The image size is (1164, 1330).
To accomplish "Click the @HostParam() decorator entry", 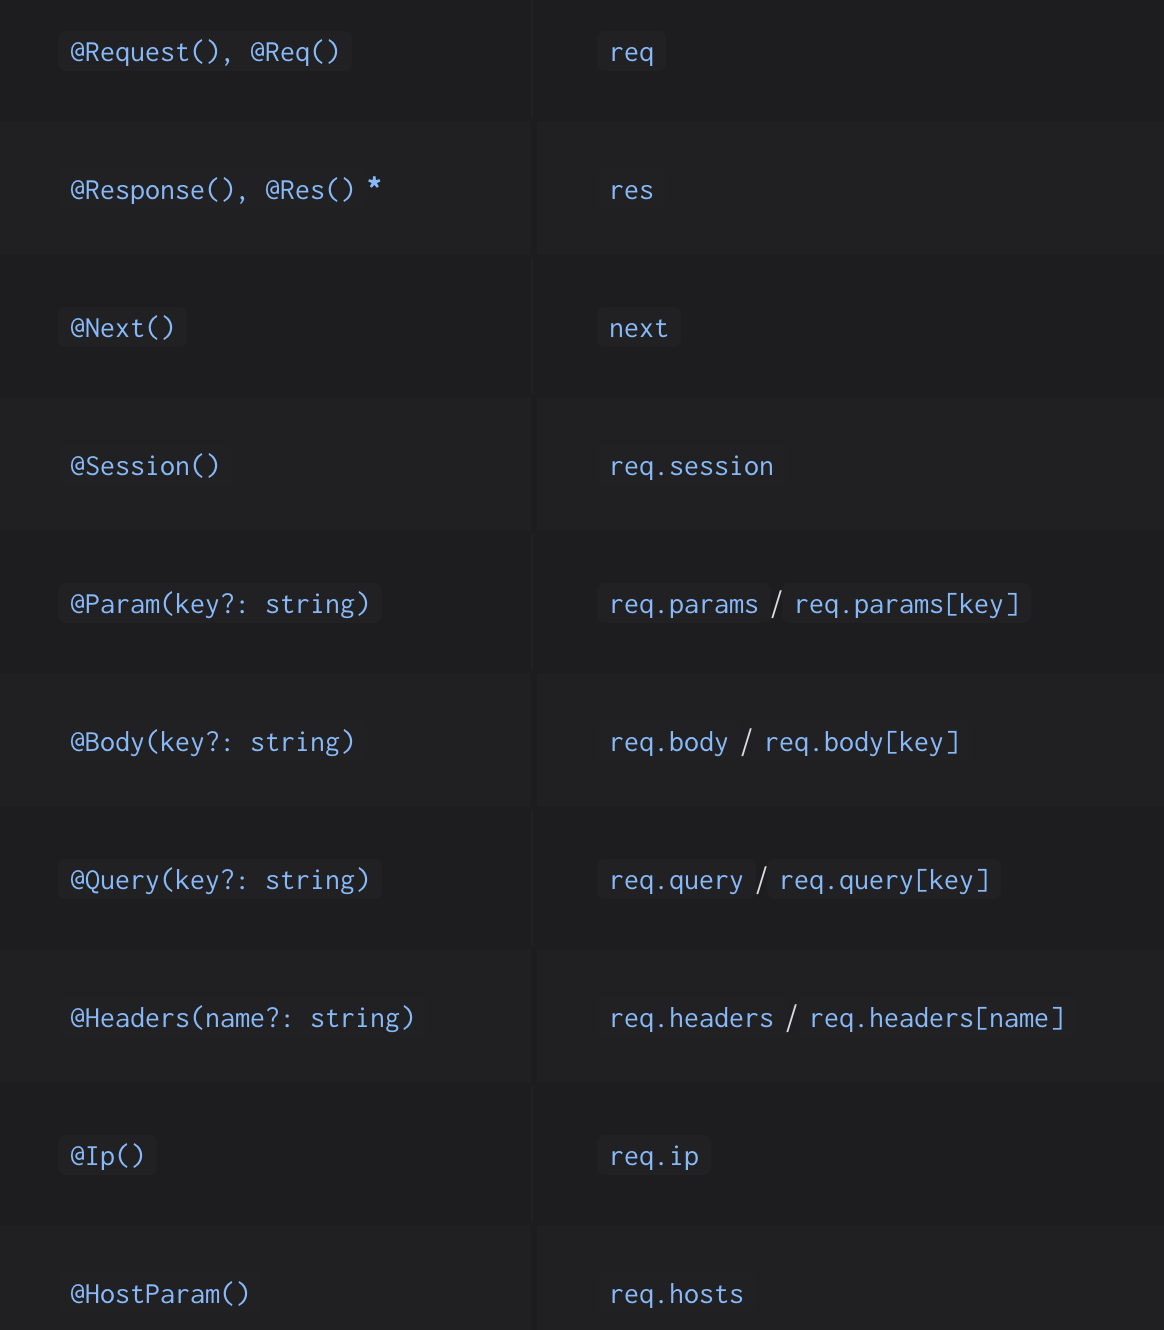I will pos(160,1294).
